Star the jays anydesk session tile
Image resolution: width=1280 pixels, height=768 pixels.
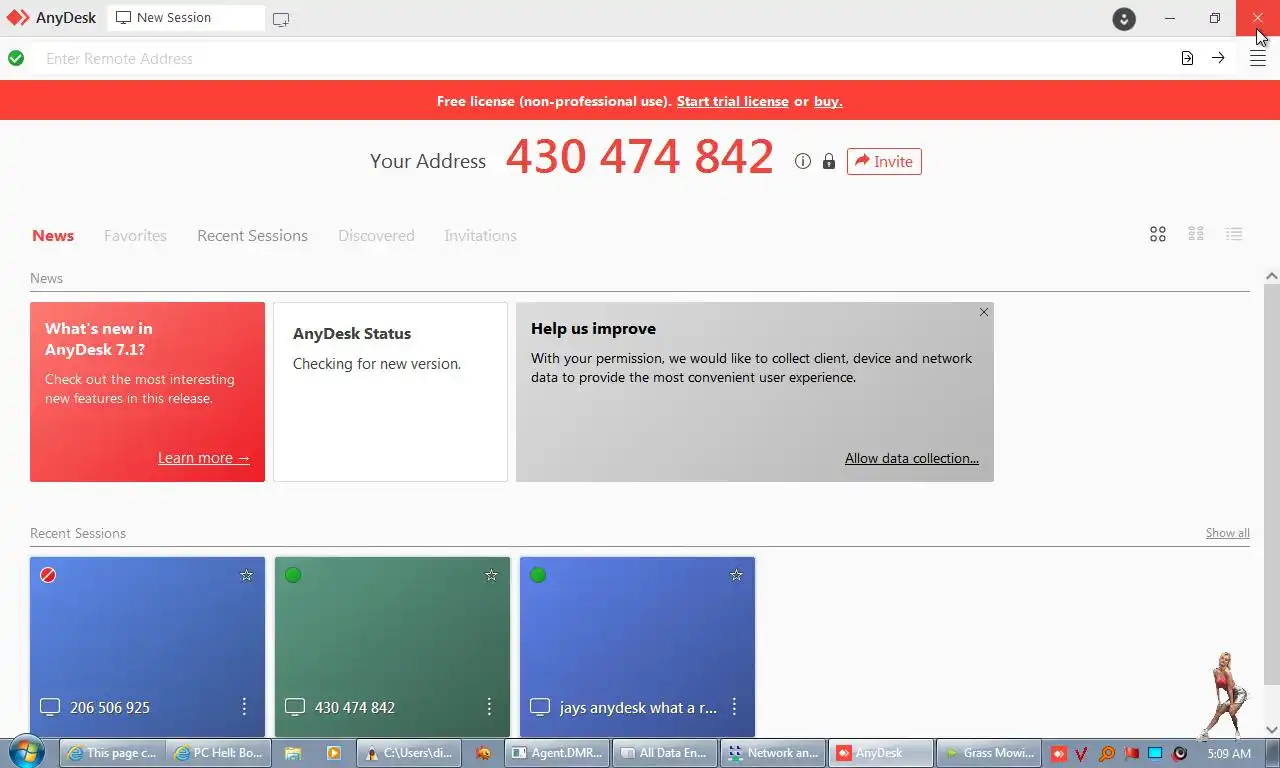click(x=736, y=575)
